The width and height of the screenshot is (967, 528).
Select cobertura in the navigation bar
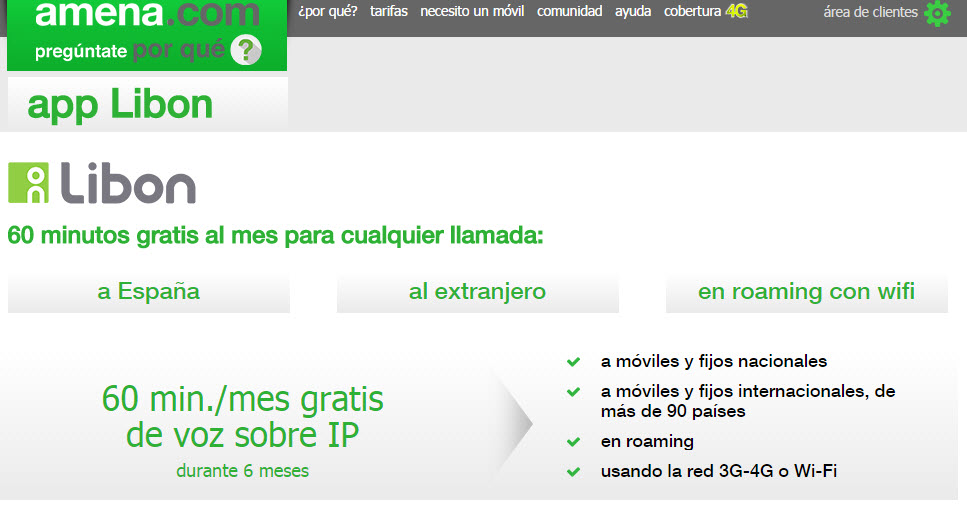692,11
